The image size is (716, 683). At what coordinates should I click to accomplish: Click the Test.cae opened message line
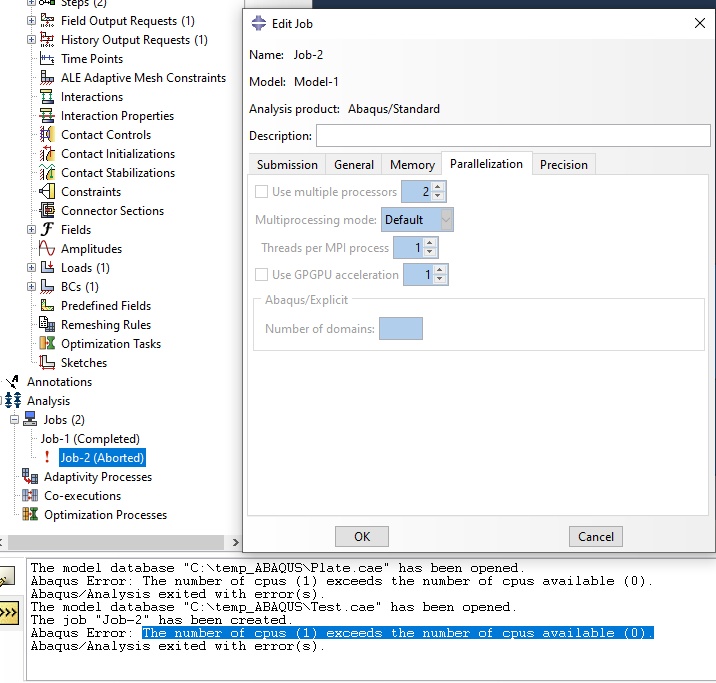click(x=274, y=607)
